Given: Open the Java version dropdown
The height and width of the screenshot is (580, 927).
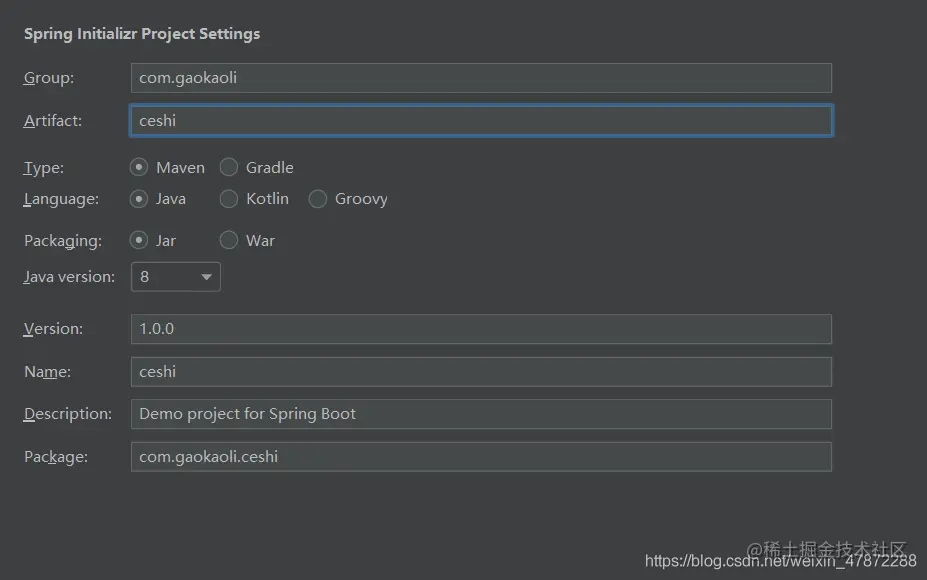Looking at the screenshot, I should pos(176,277).
